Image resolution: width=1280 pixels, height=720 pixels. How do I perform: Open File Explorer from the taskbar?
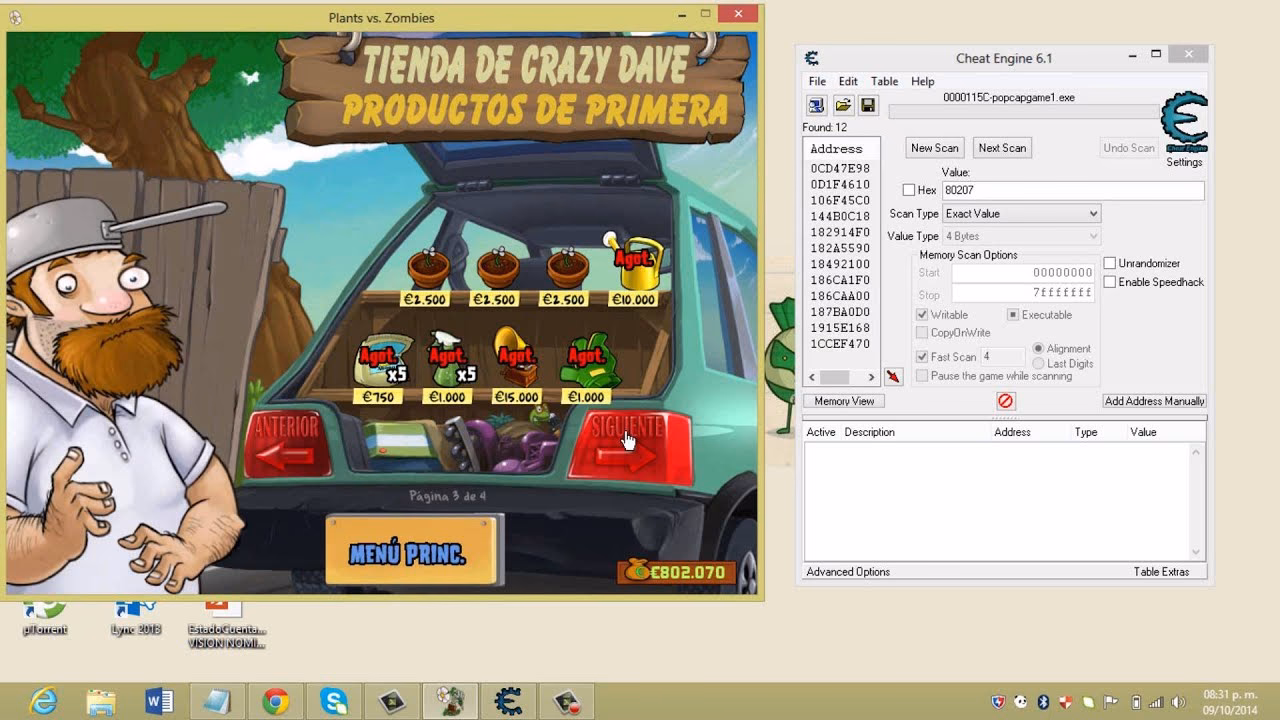(x=101, y=701)
